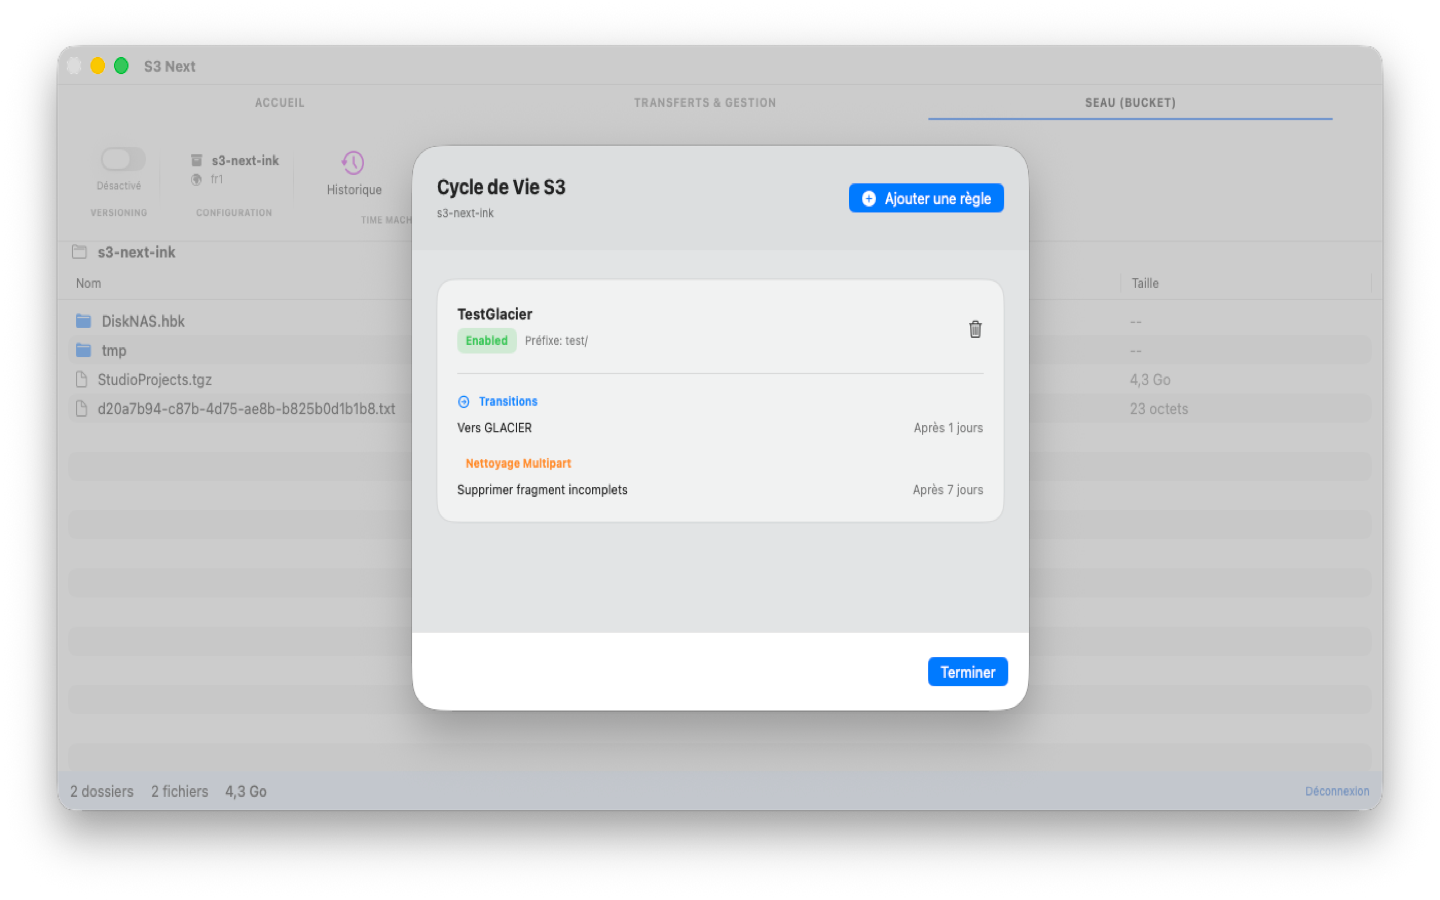Click the '23 octets' size cell
This screenshot has height=900, width=1440.
[x=1159, y=409]
